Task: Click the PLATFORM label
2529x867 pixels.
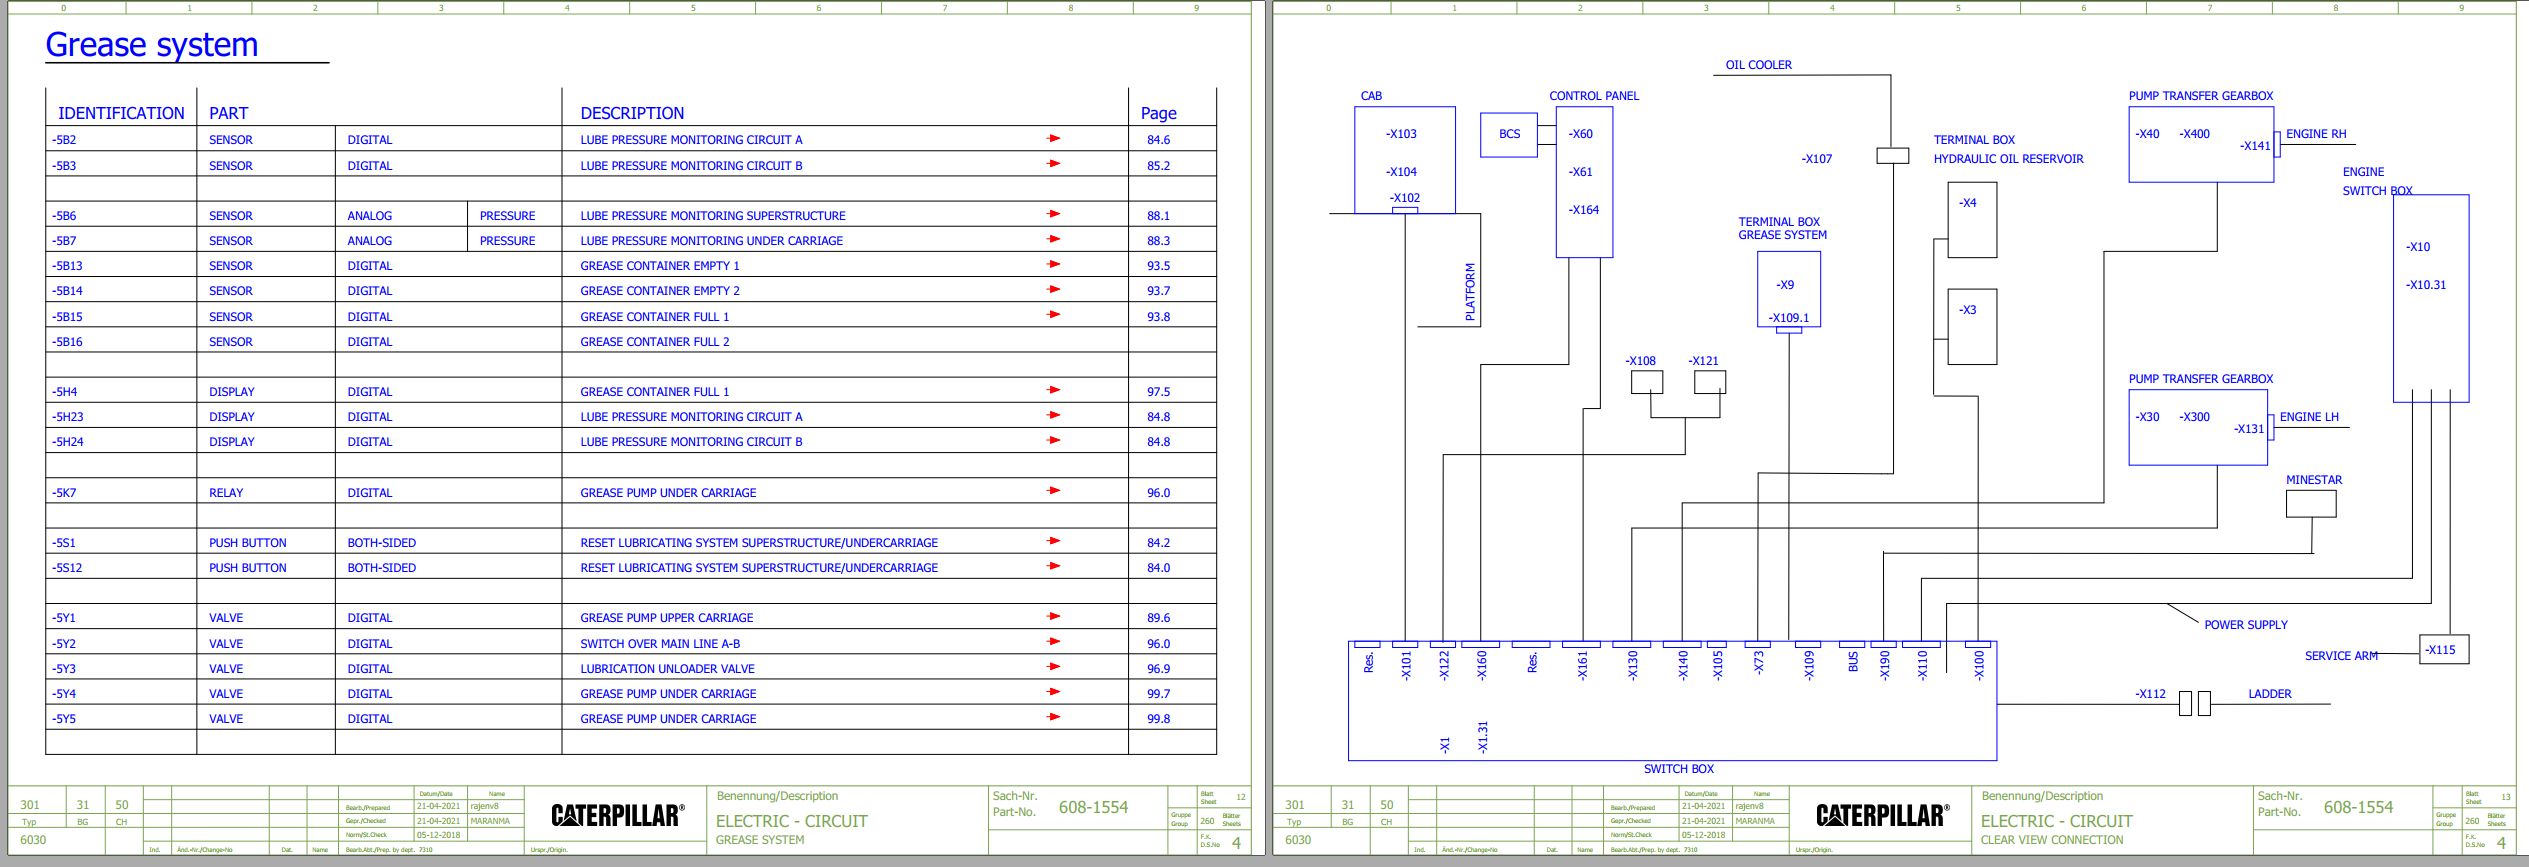Action: coord(1470,292)
